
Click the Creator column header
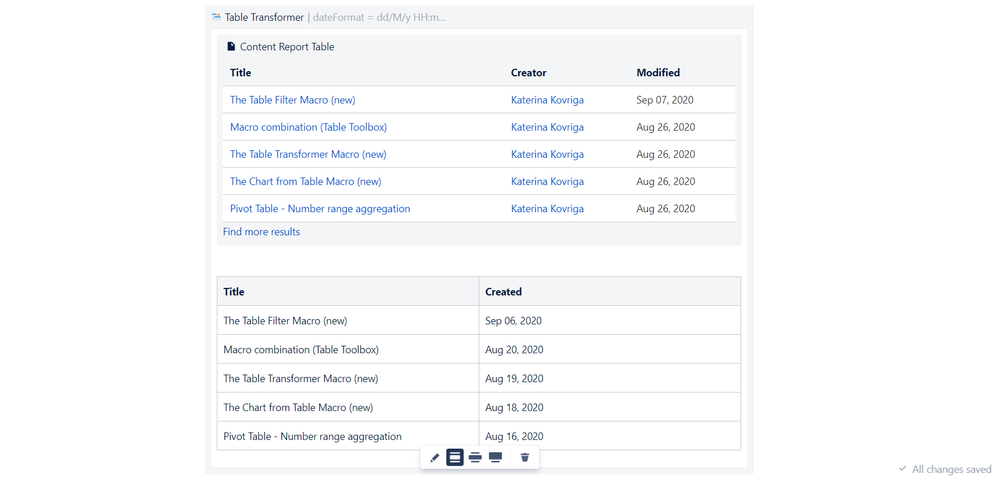tap(528, 73)
